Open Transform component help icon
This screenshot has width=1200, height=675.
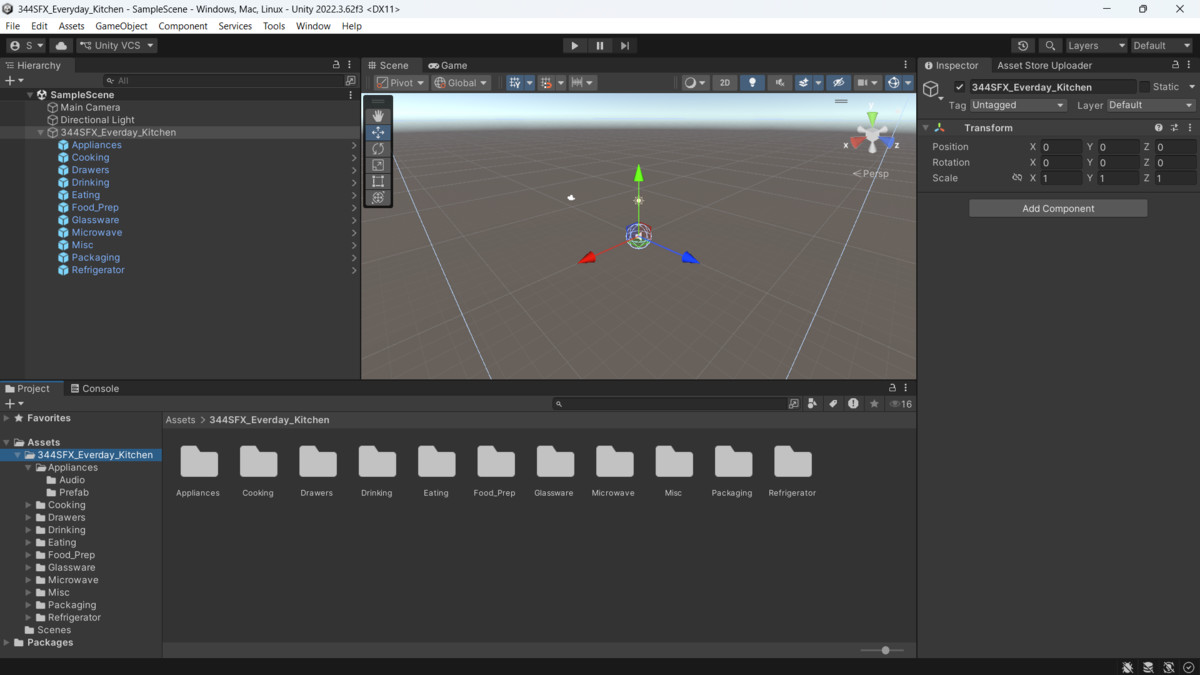(1159, 128)
